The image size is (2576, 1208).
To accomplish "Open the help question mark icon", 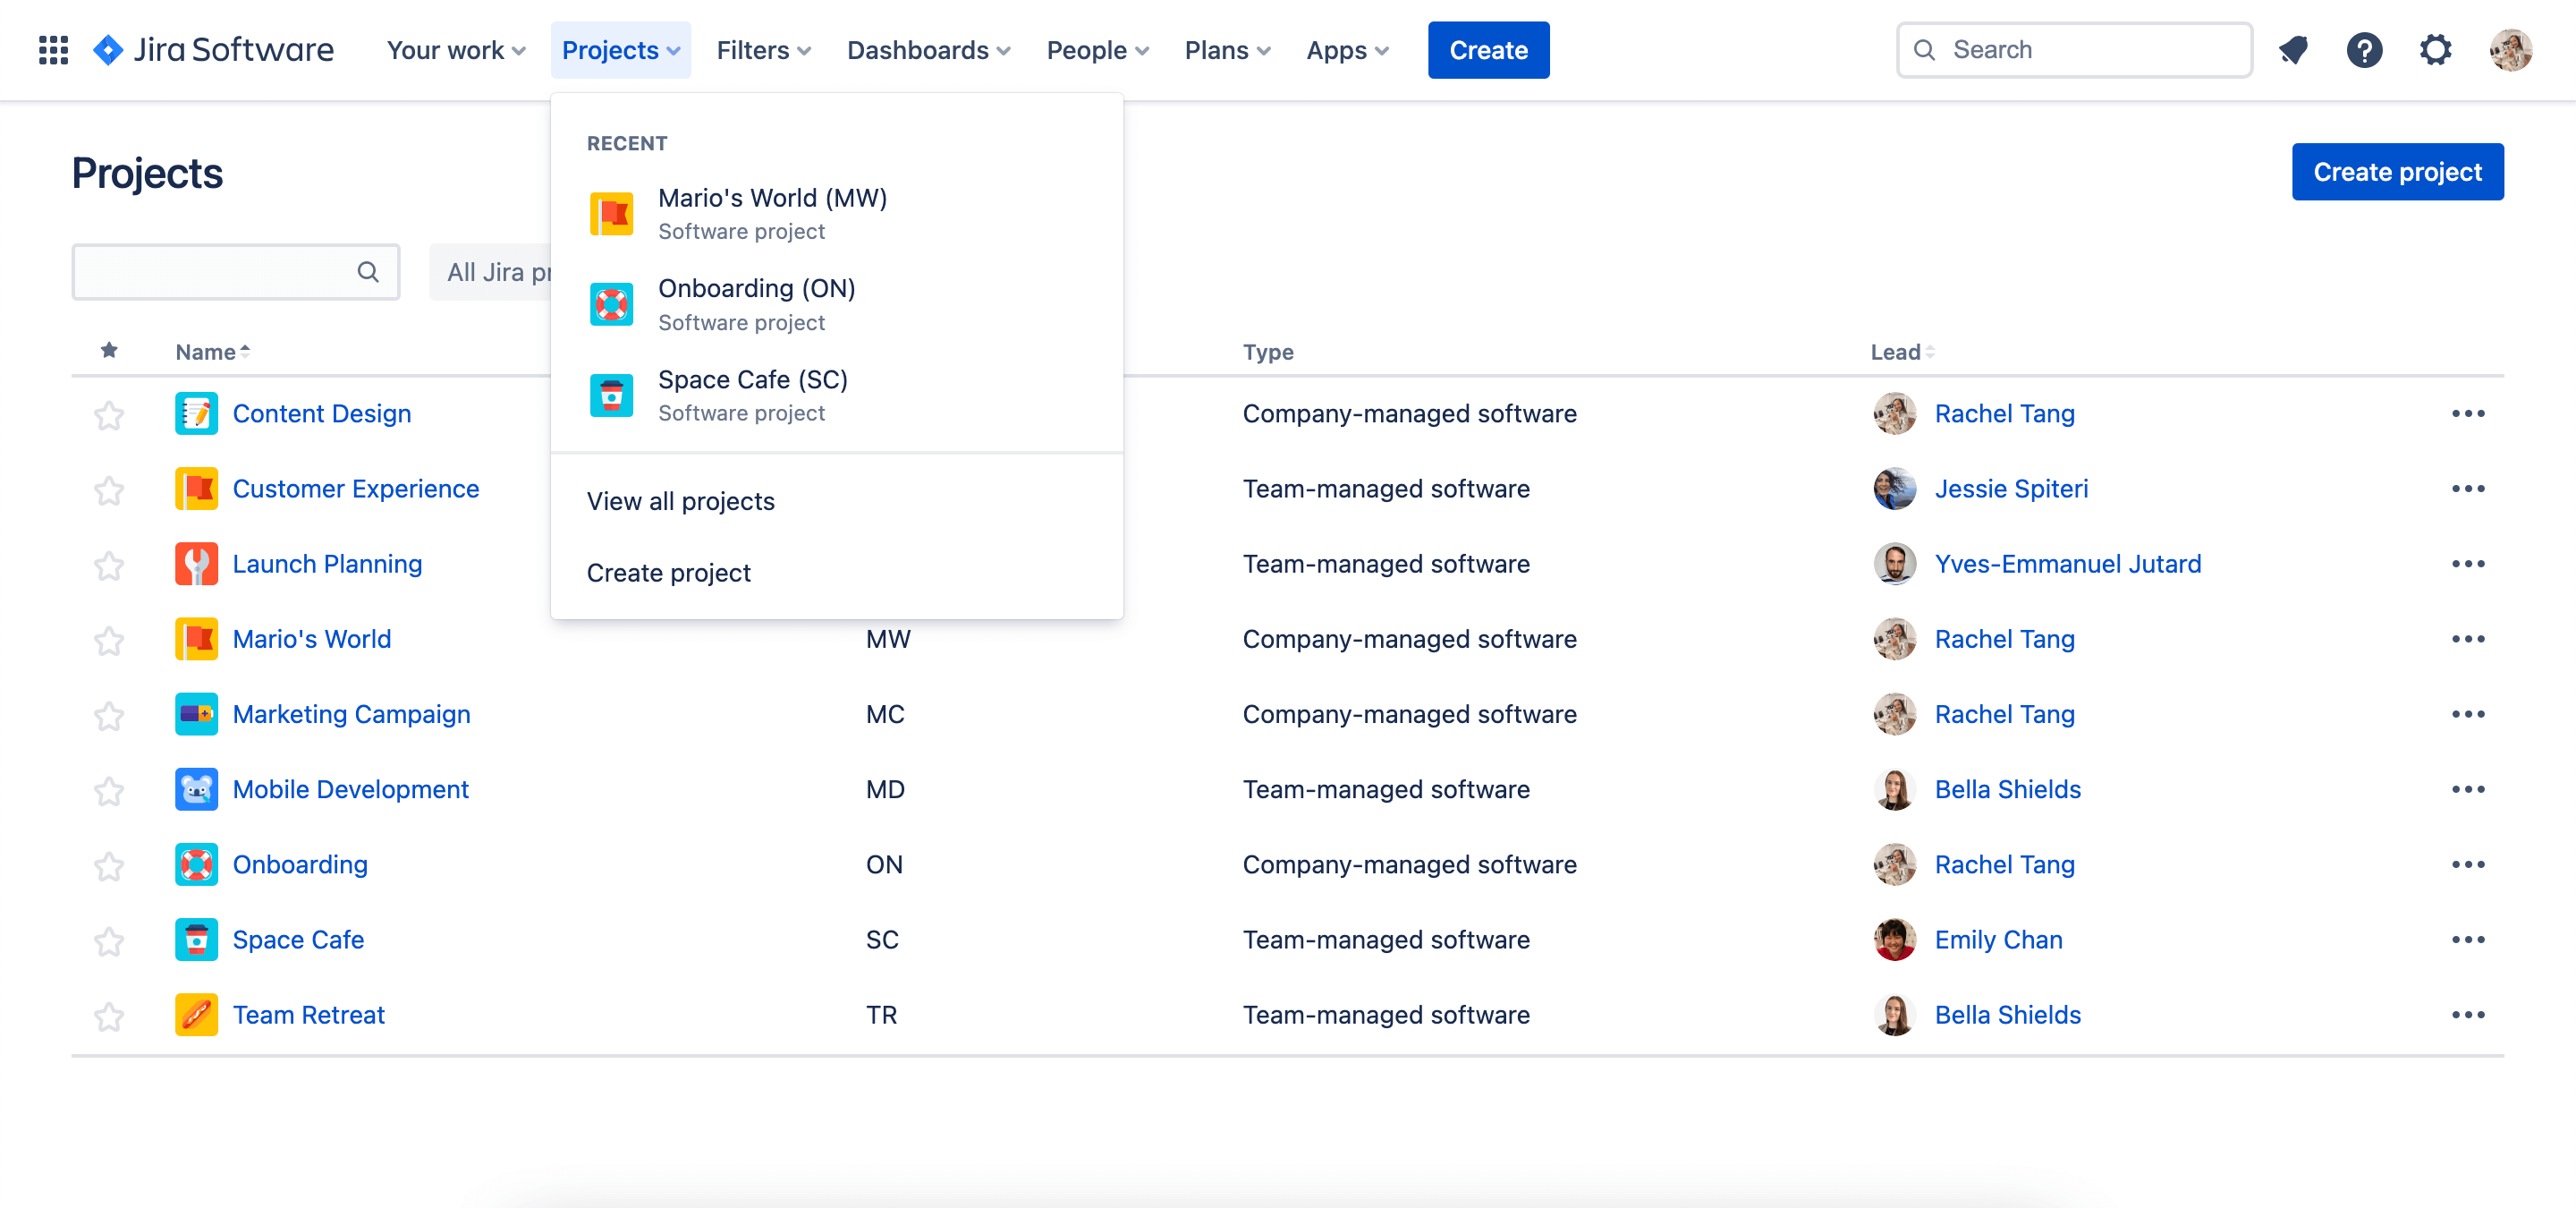I will pyautogui.click(x=2364, y=49).
